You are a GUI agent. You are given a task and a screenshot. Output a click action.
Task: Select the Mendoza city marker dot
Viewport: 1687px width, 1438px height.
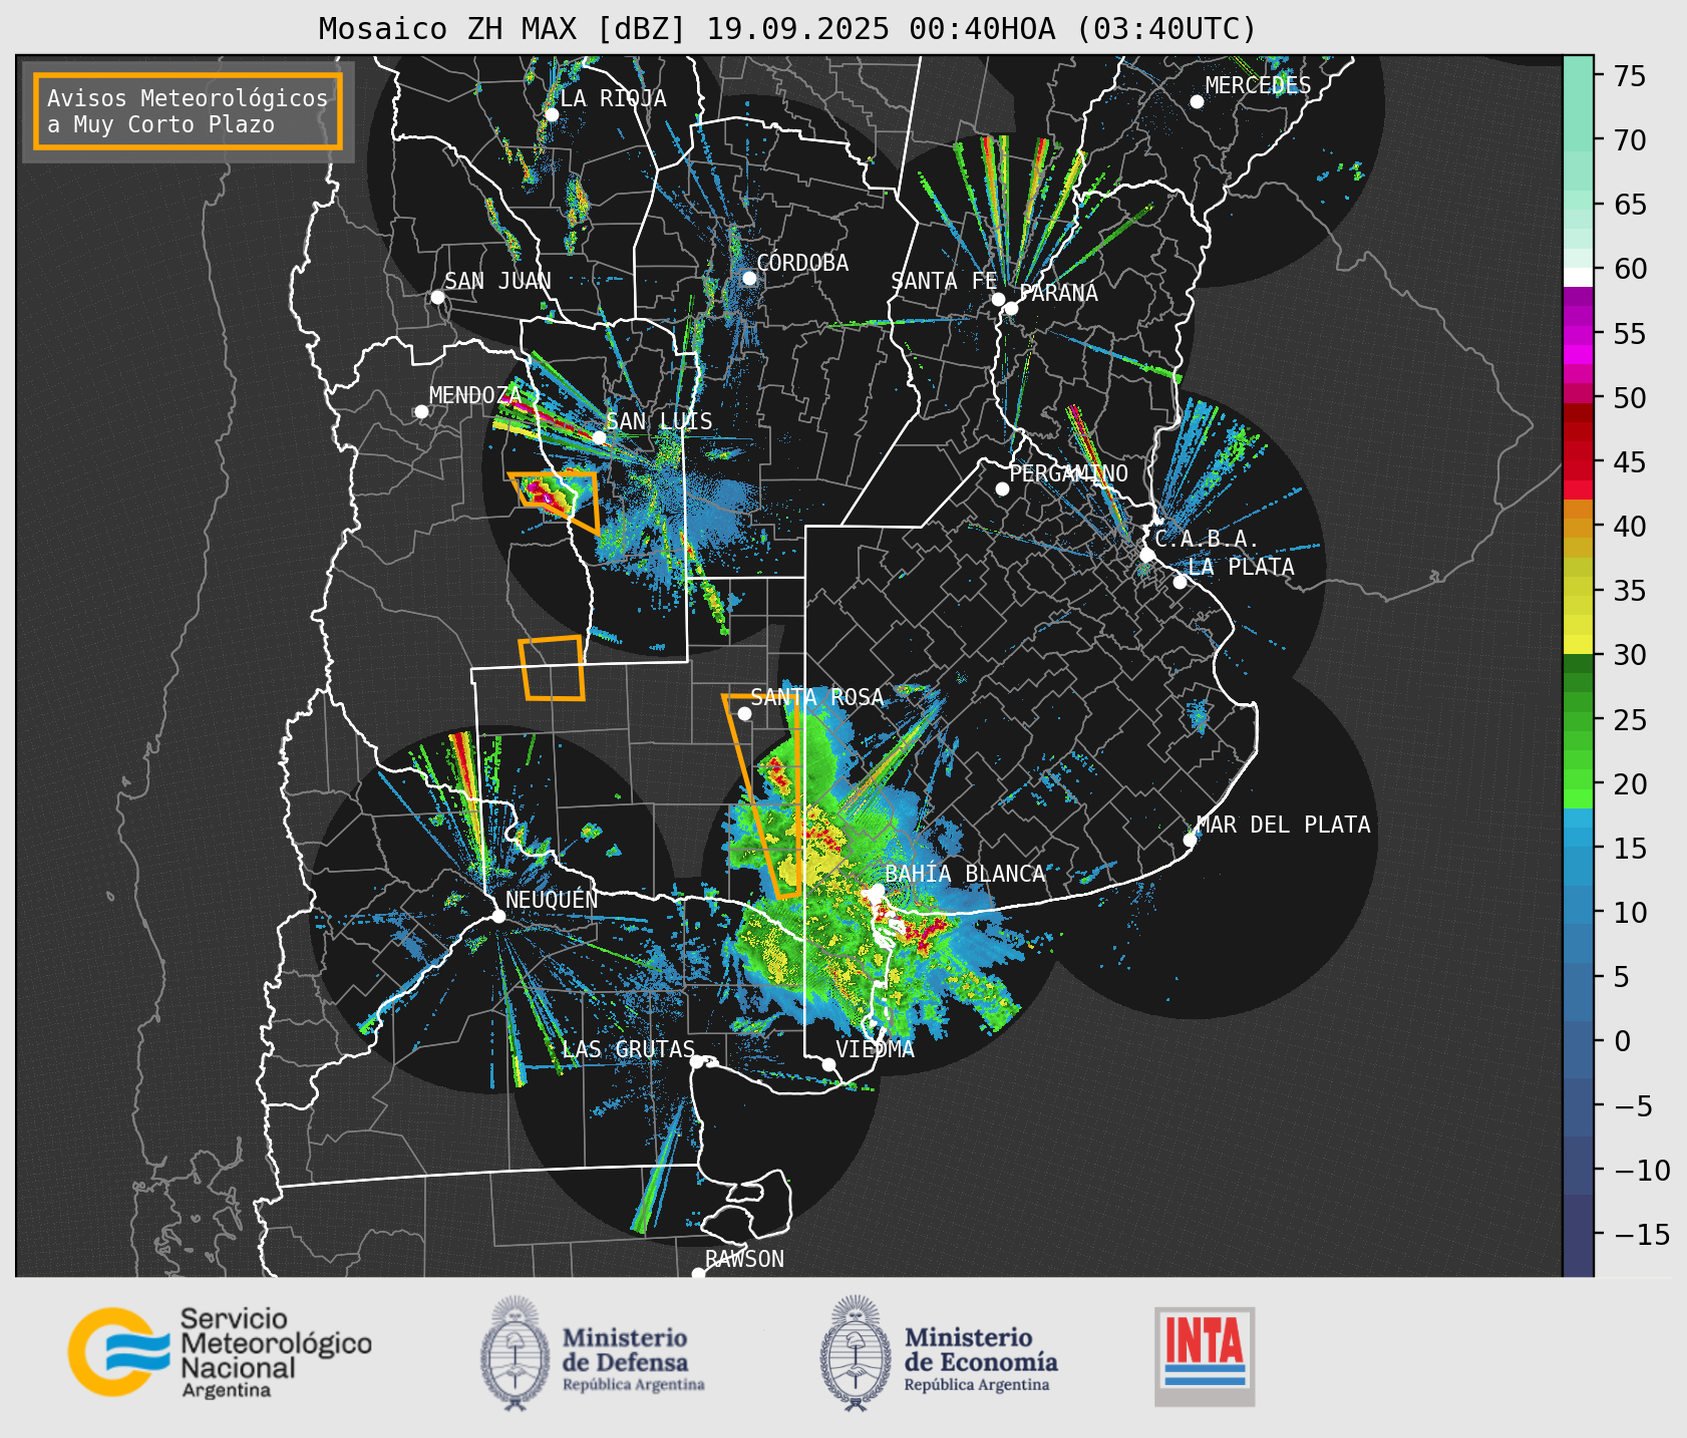click(421, 412)
